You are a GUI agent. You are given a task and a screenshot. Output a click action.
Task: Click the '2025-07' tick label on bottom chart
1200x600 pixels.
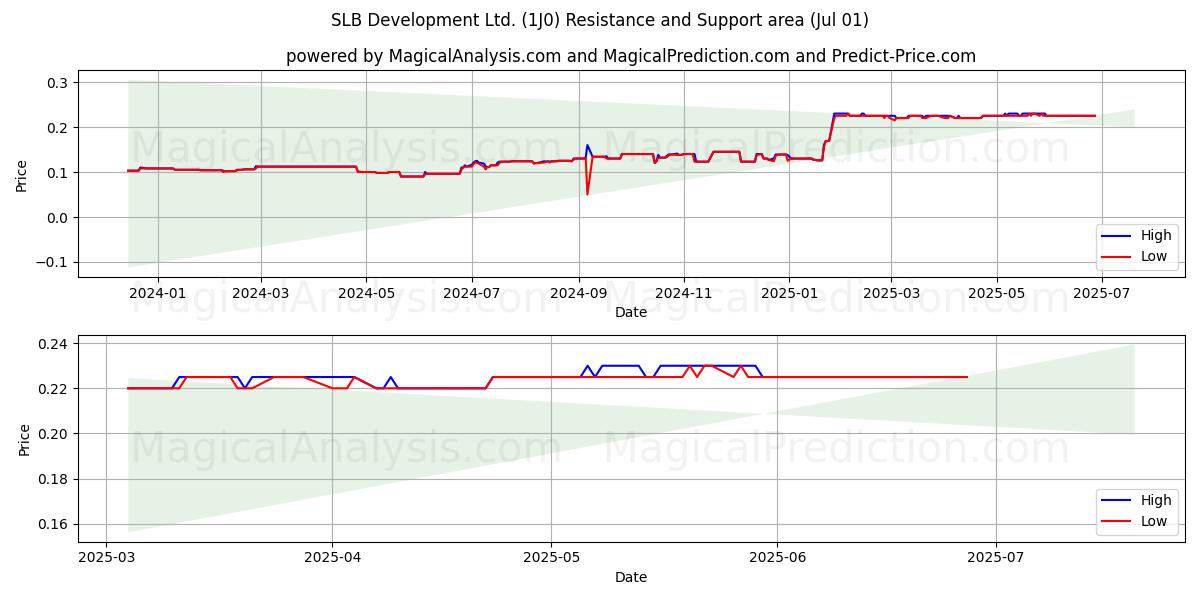(x=996, y=558)
